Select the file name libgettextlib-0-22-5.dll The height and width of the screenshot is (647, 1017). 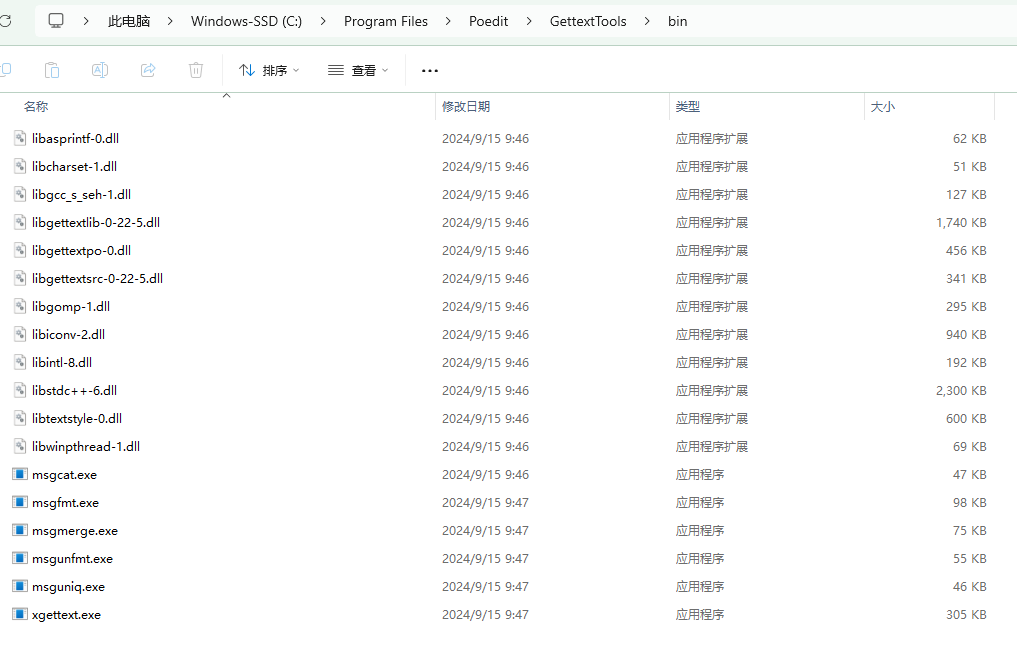96,222
